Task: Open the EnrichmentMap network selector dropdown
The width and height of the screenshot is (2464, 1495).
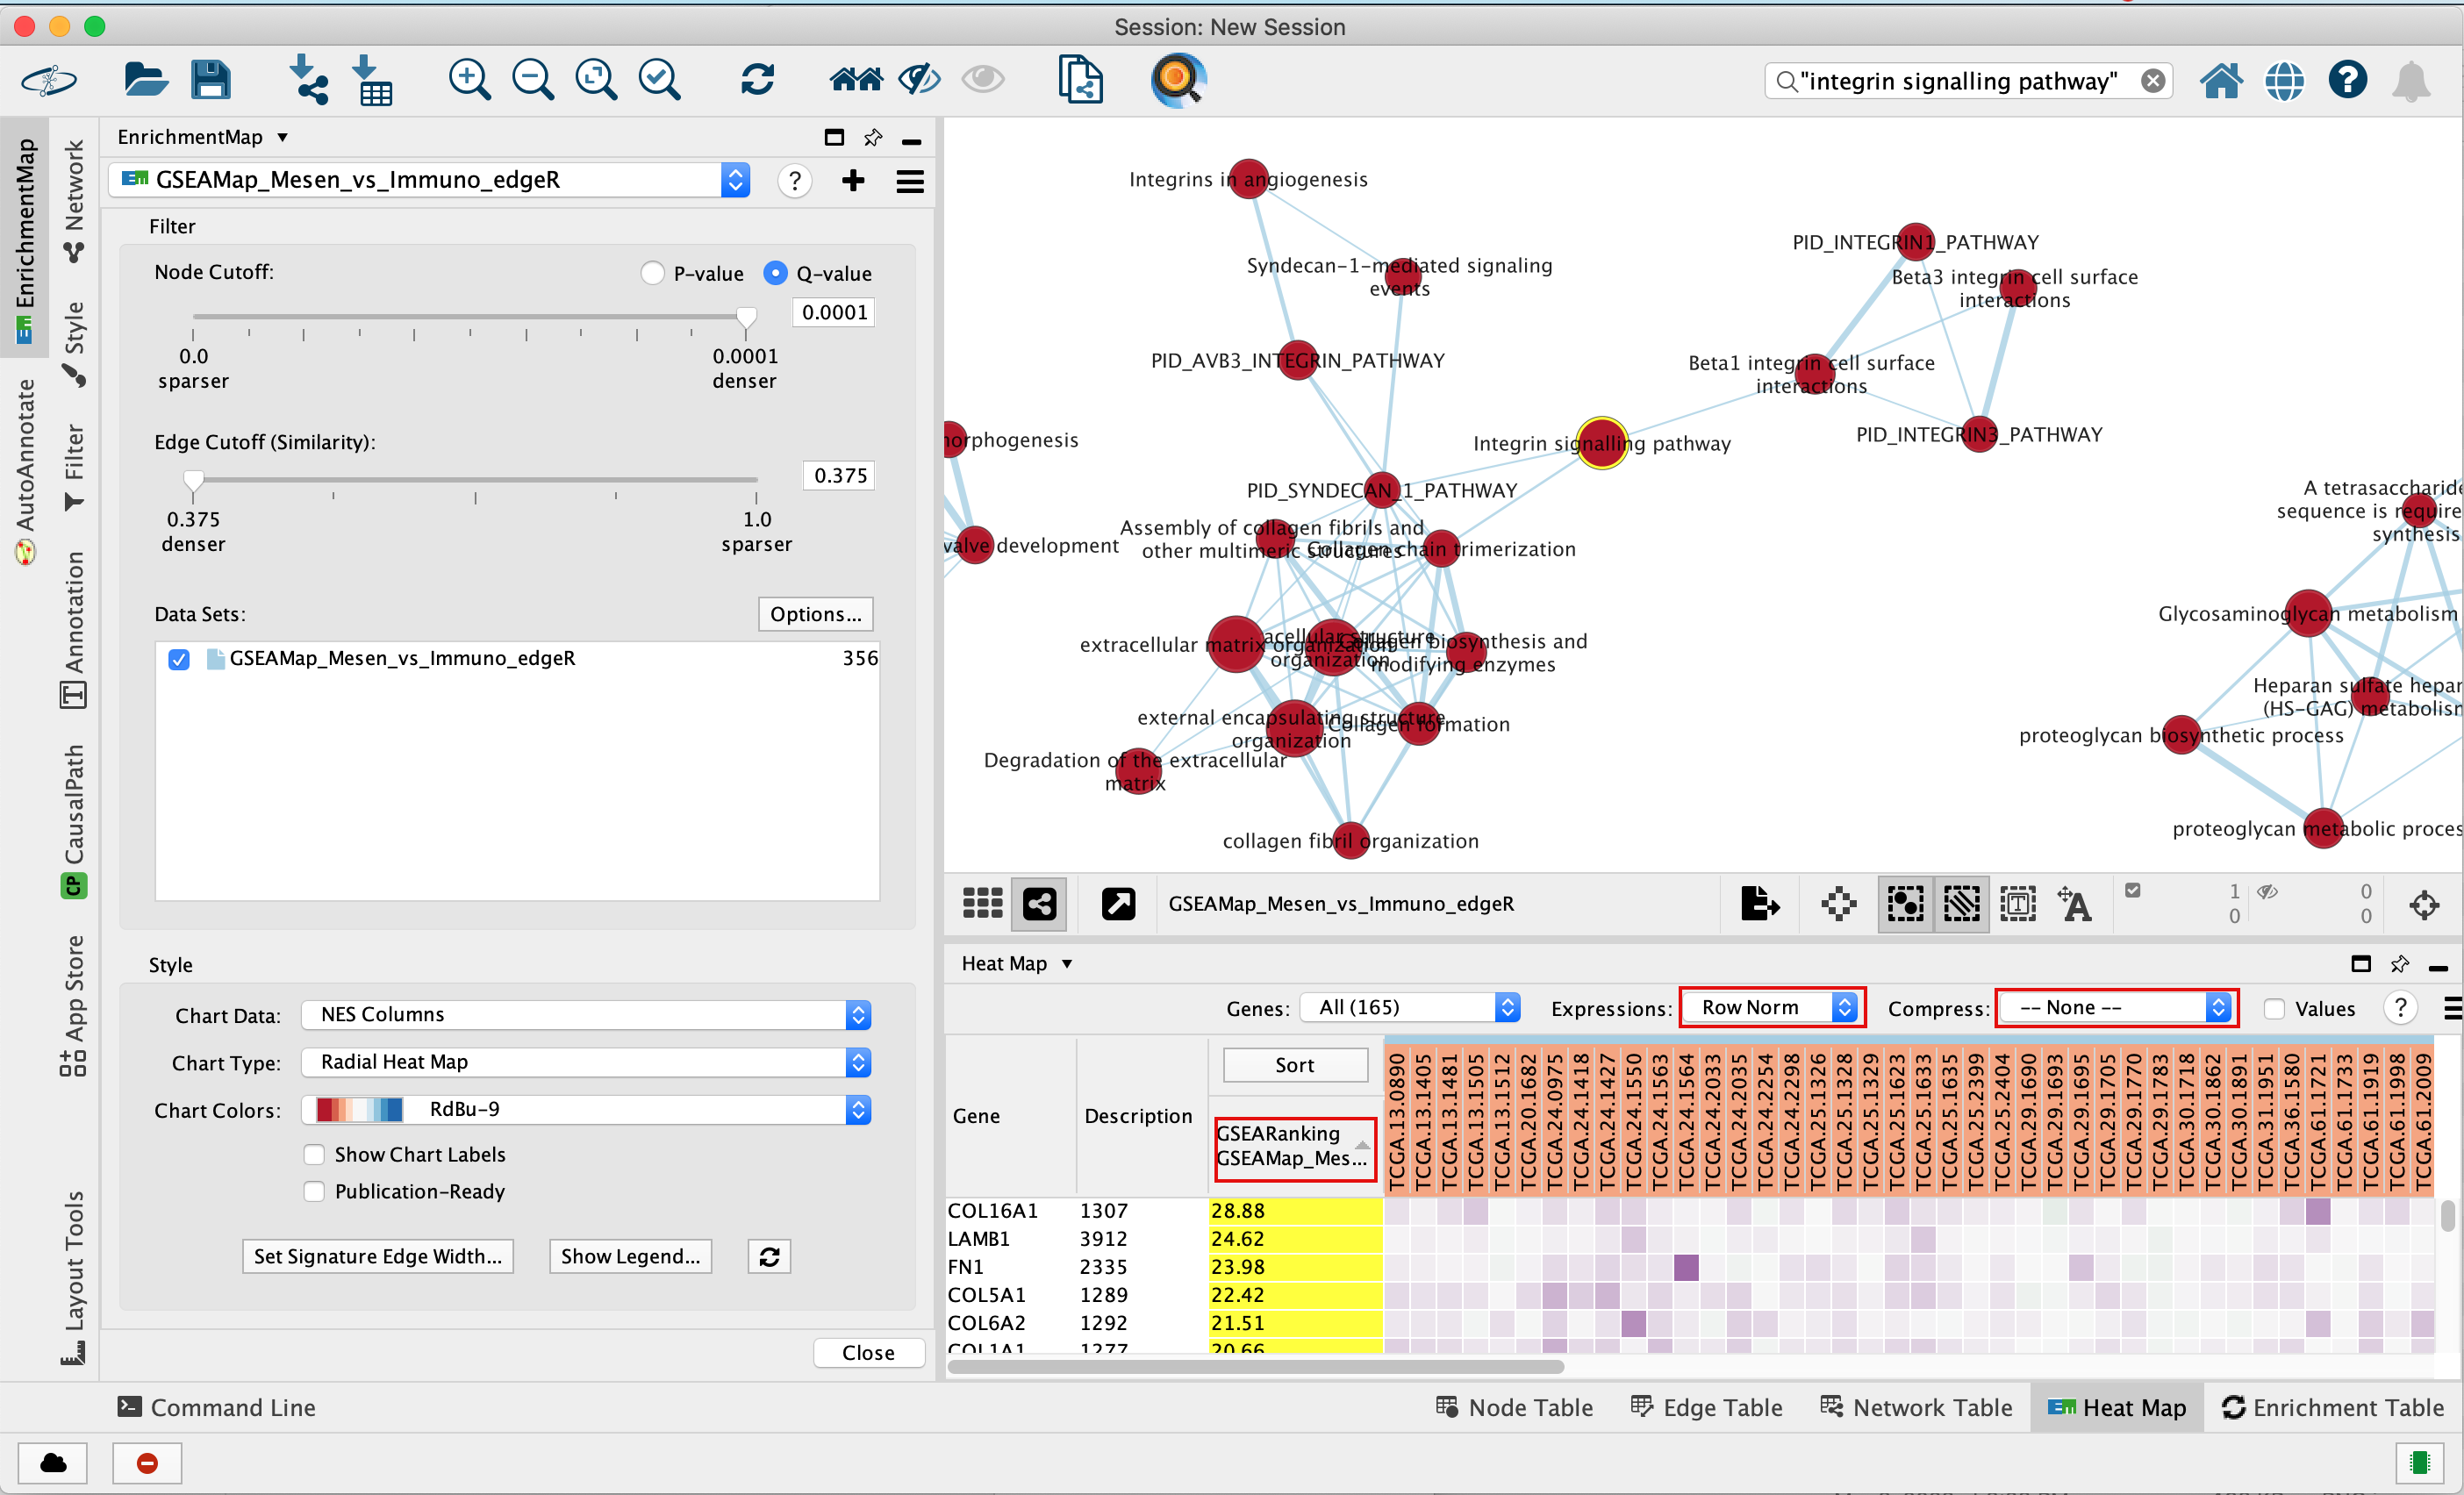Action: (430, 180)
